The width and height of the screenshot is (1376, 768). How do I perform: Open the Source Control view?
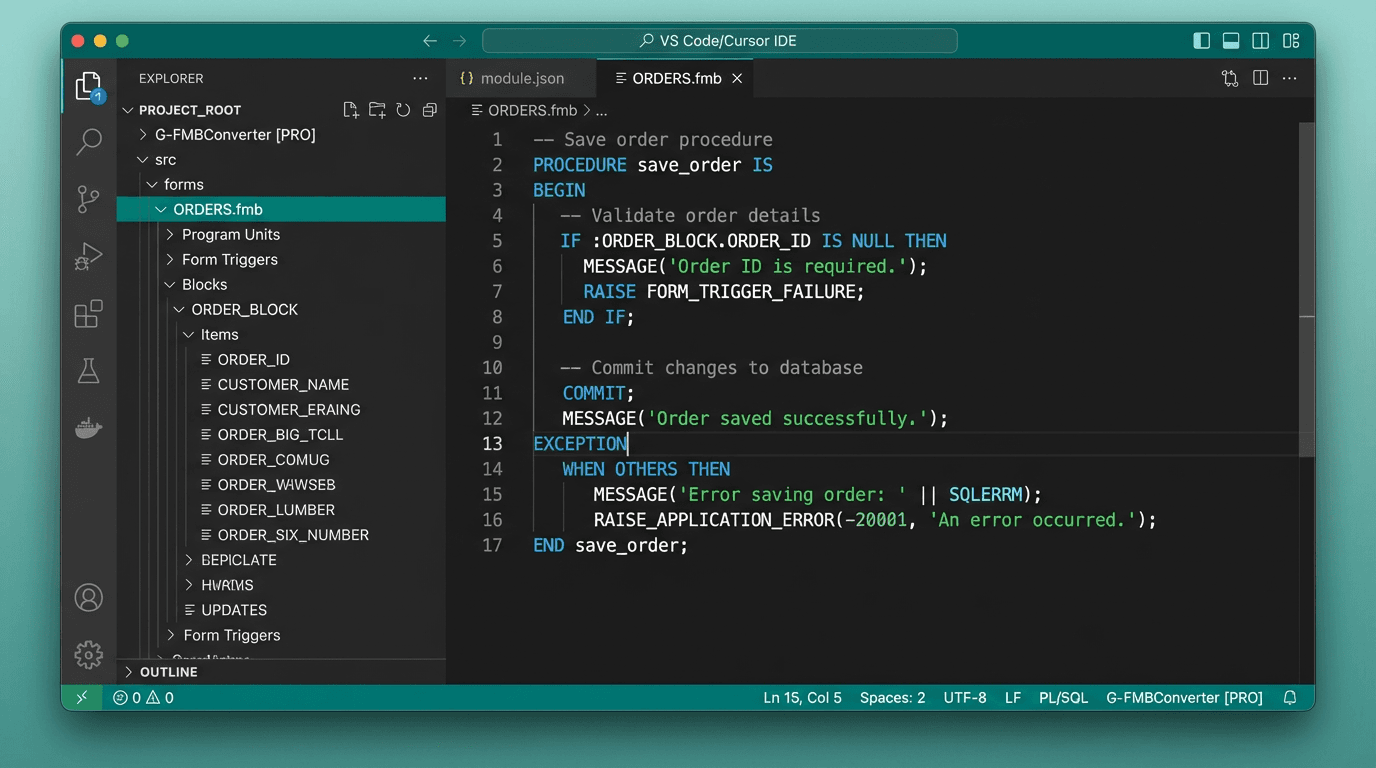pyautogui.click(x=89, y=199)
